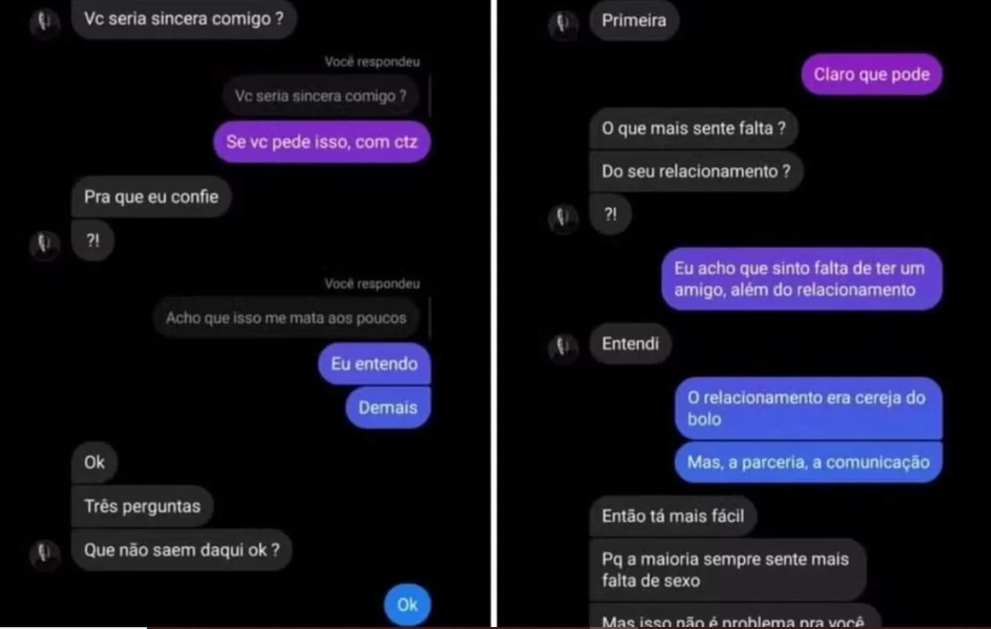The height and width of the screenshot is (629, 991).
Task: Select the 'Claro que pode' purple bubble
Action: 872,75
